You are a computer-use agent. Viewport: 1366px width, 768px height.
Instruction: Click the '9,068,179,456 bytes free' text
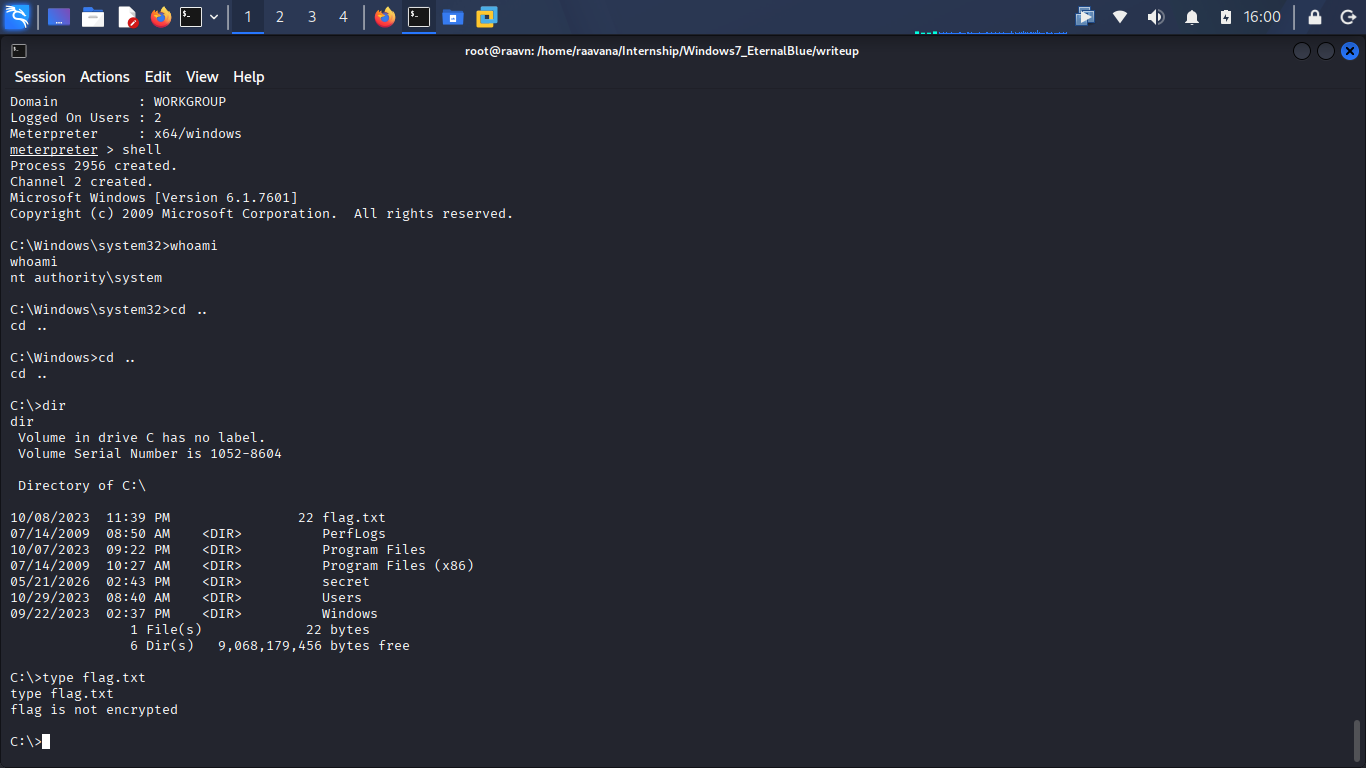coord(314,646)
